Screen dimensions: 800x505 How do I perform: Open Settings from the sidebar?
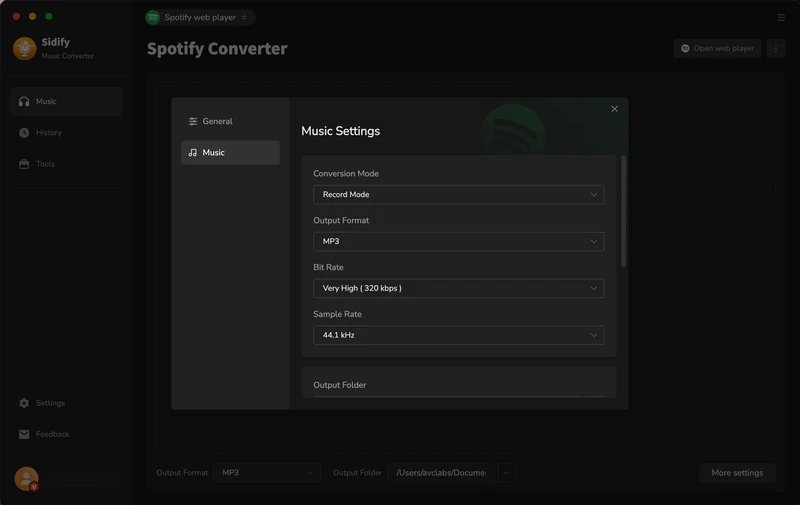[66, 403]
